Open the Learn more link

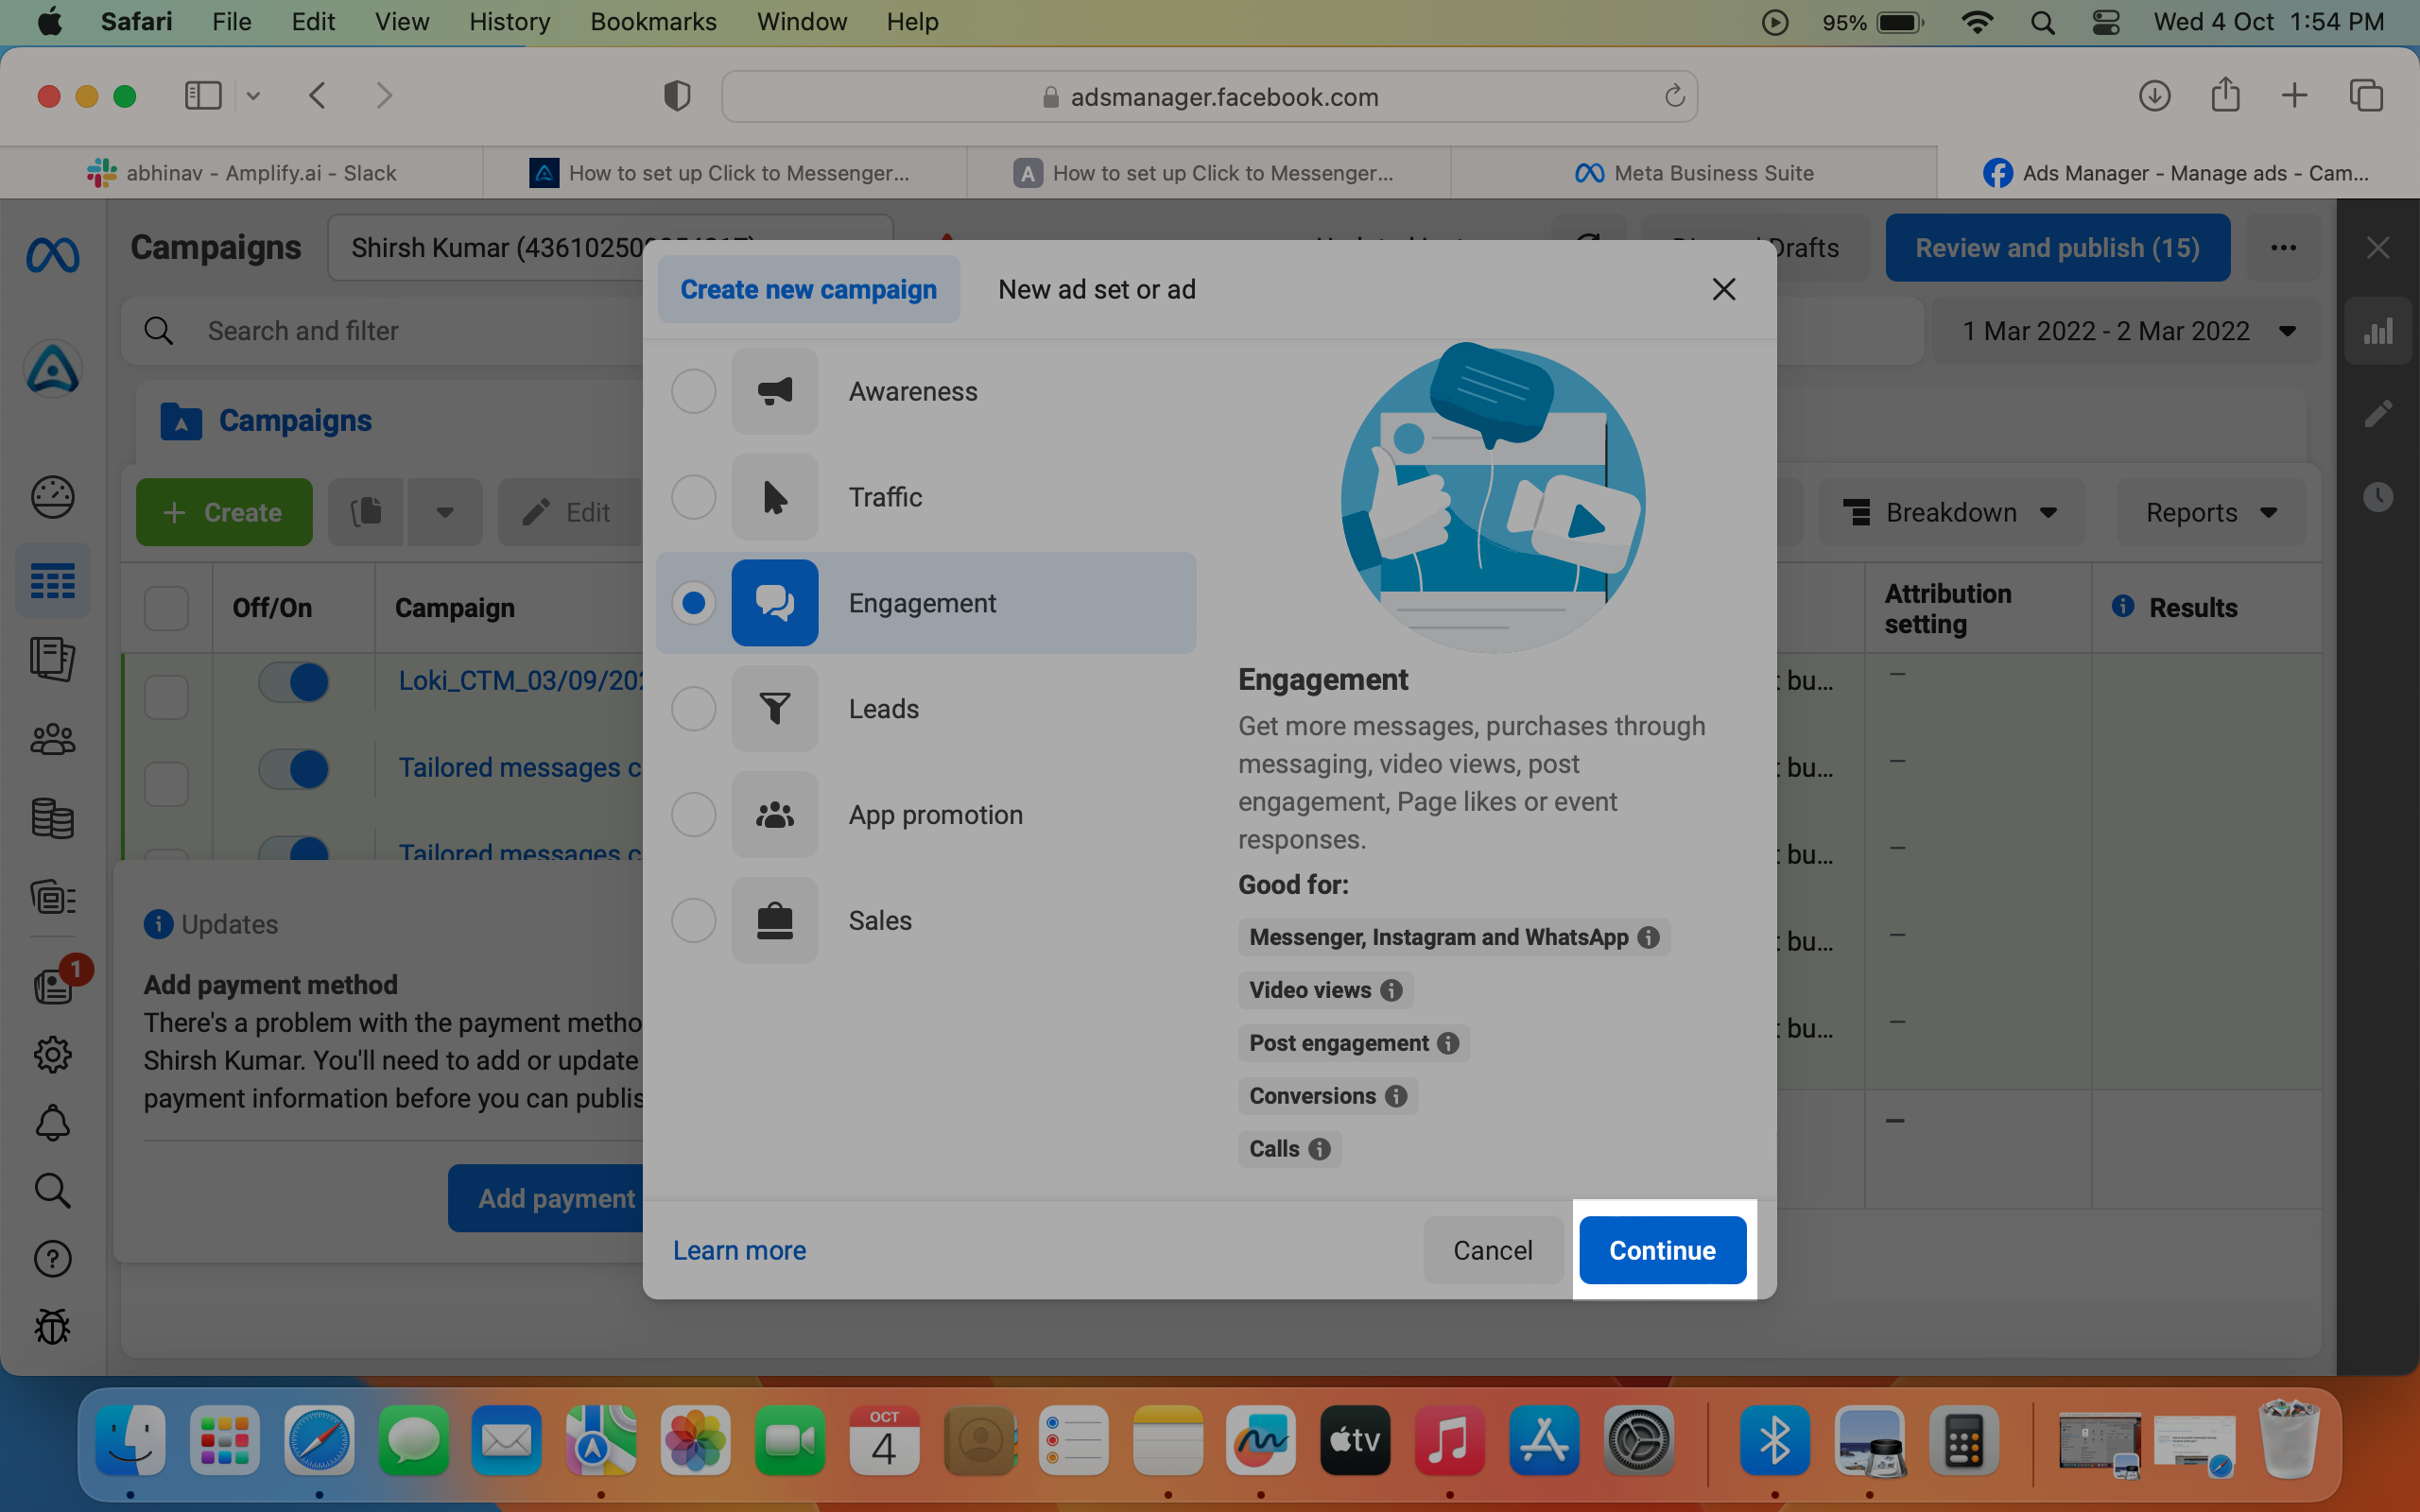click(739, 1250)
